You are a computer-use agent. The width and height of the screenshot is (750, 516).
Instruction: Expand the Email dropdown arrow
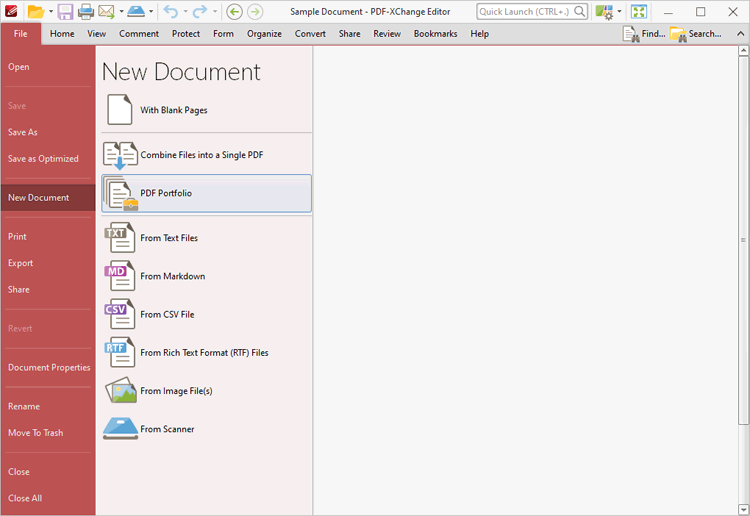coord(121,11)
